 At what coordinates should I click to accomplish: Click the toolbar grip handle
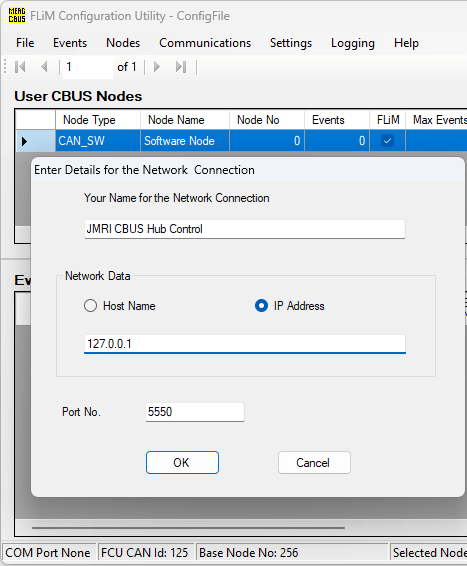(x=5, y=67)
